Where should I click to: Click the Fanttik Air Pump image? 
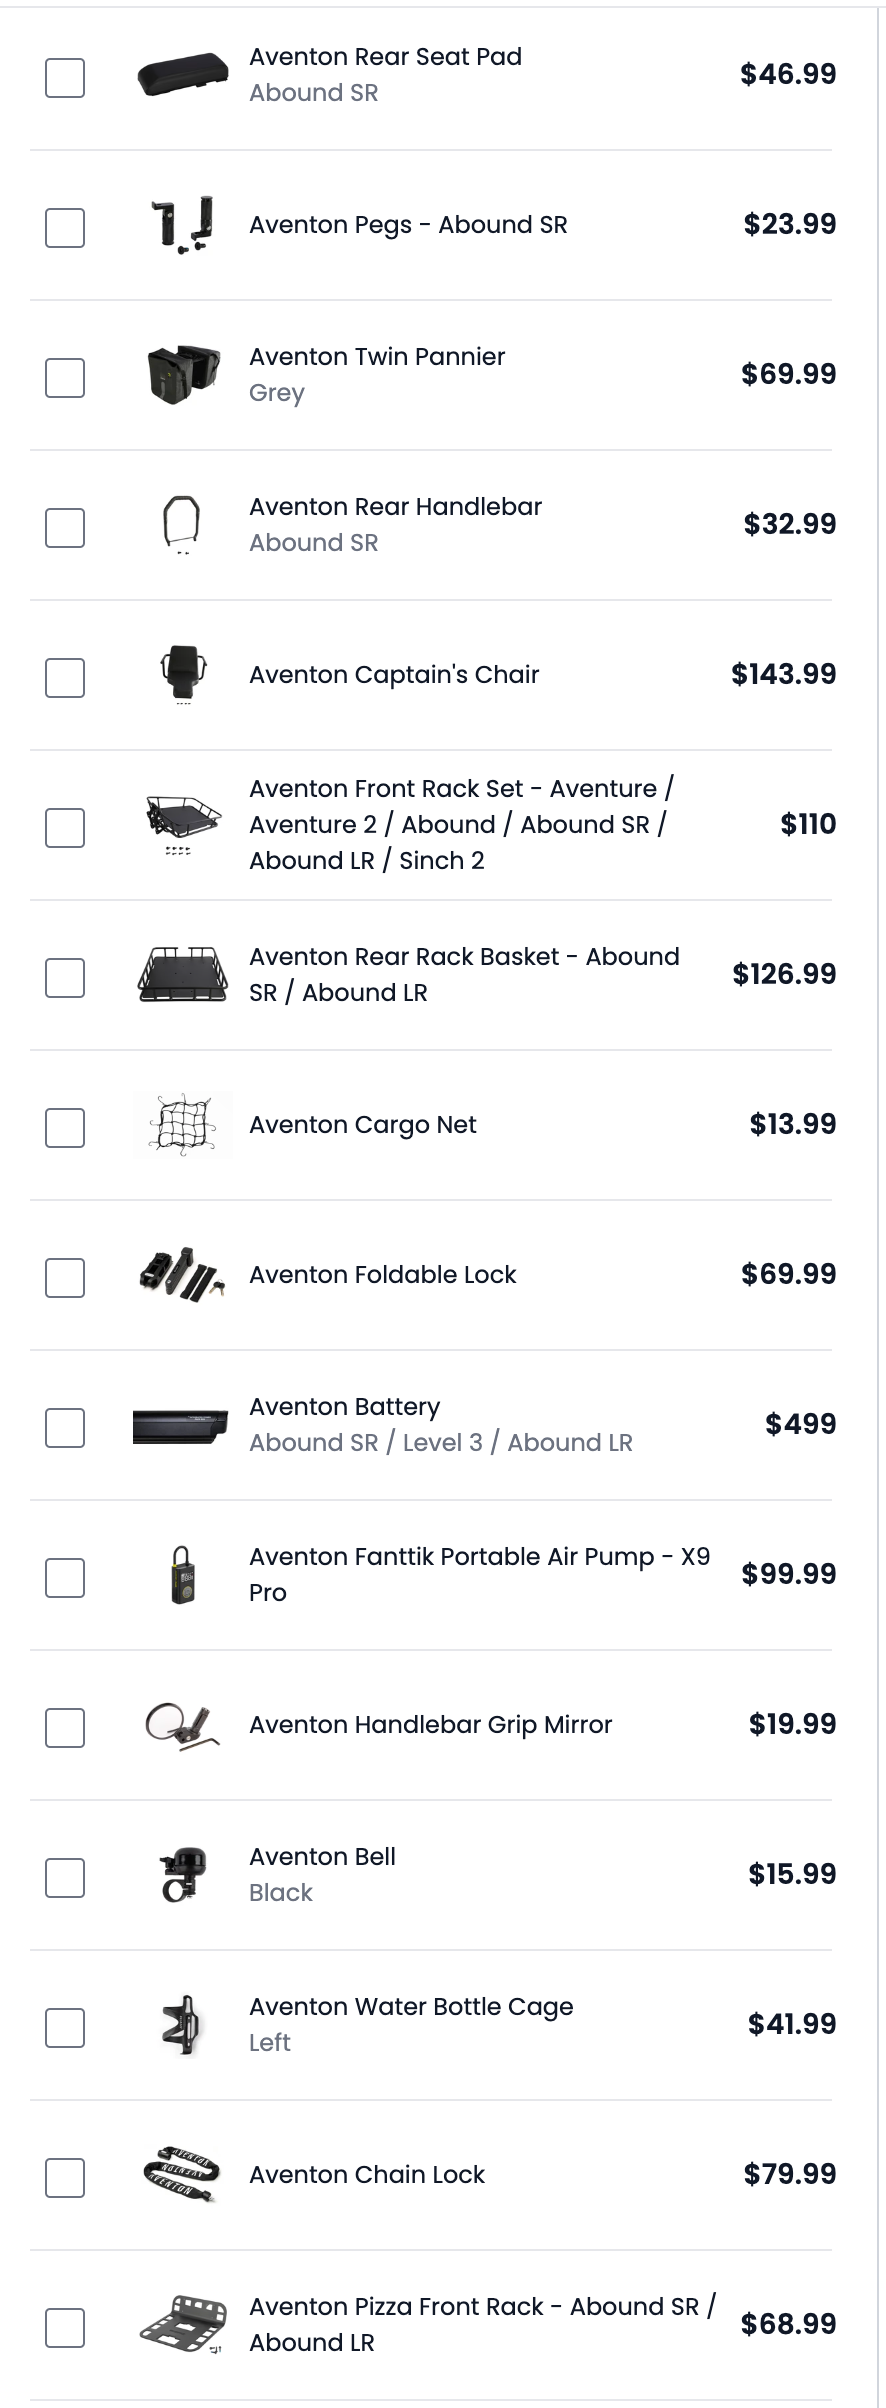[x=183, y=1576]
